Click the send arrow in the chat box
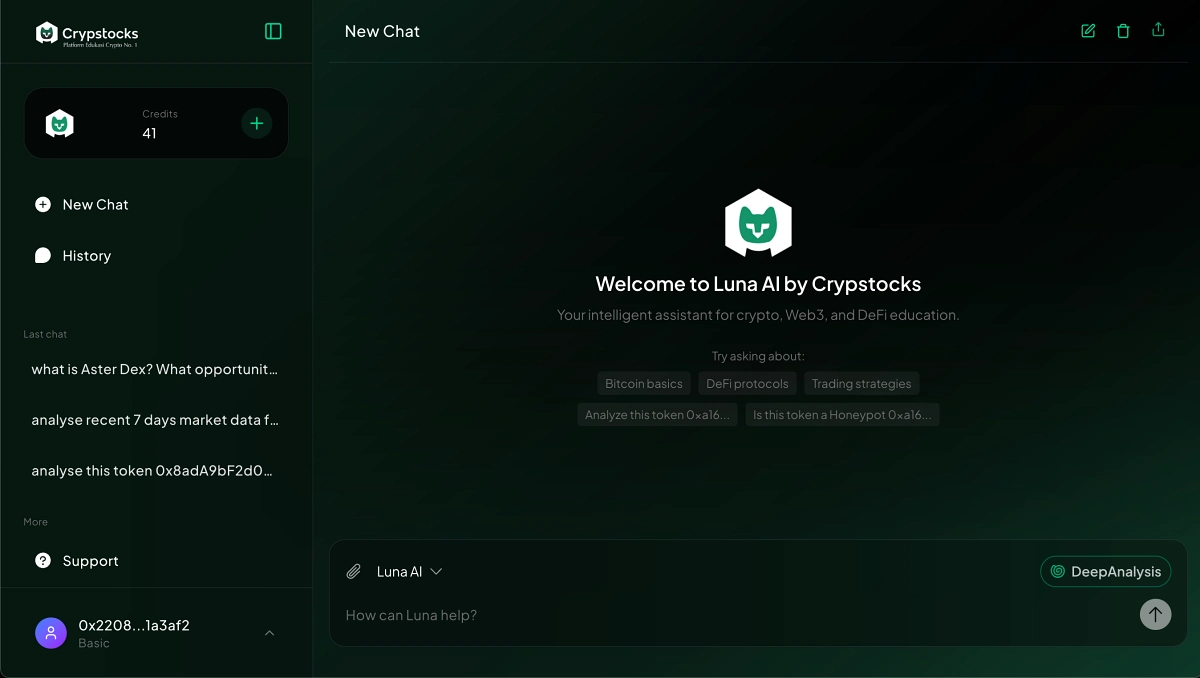The width and height of the screenshot is (1200, 678). click(1155, 614)
